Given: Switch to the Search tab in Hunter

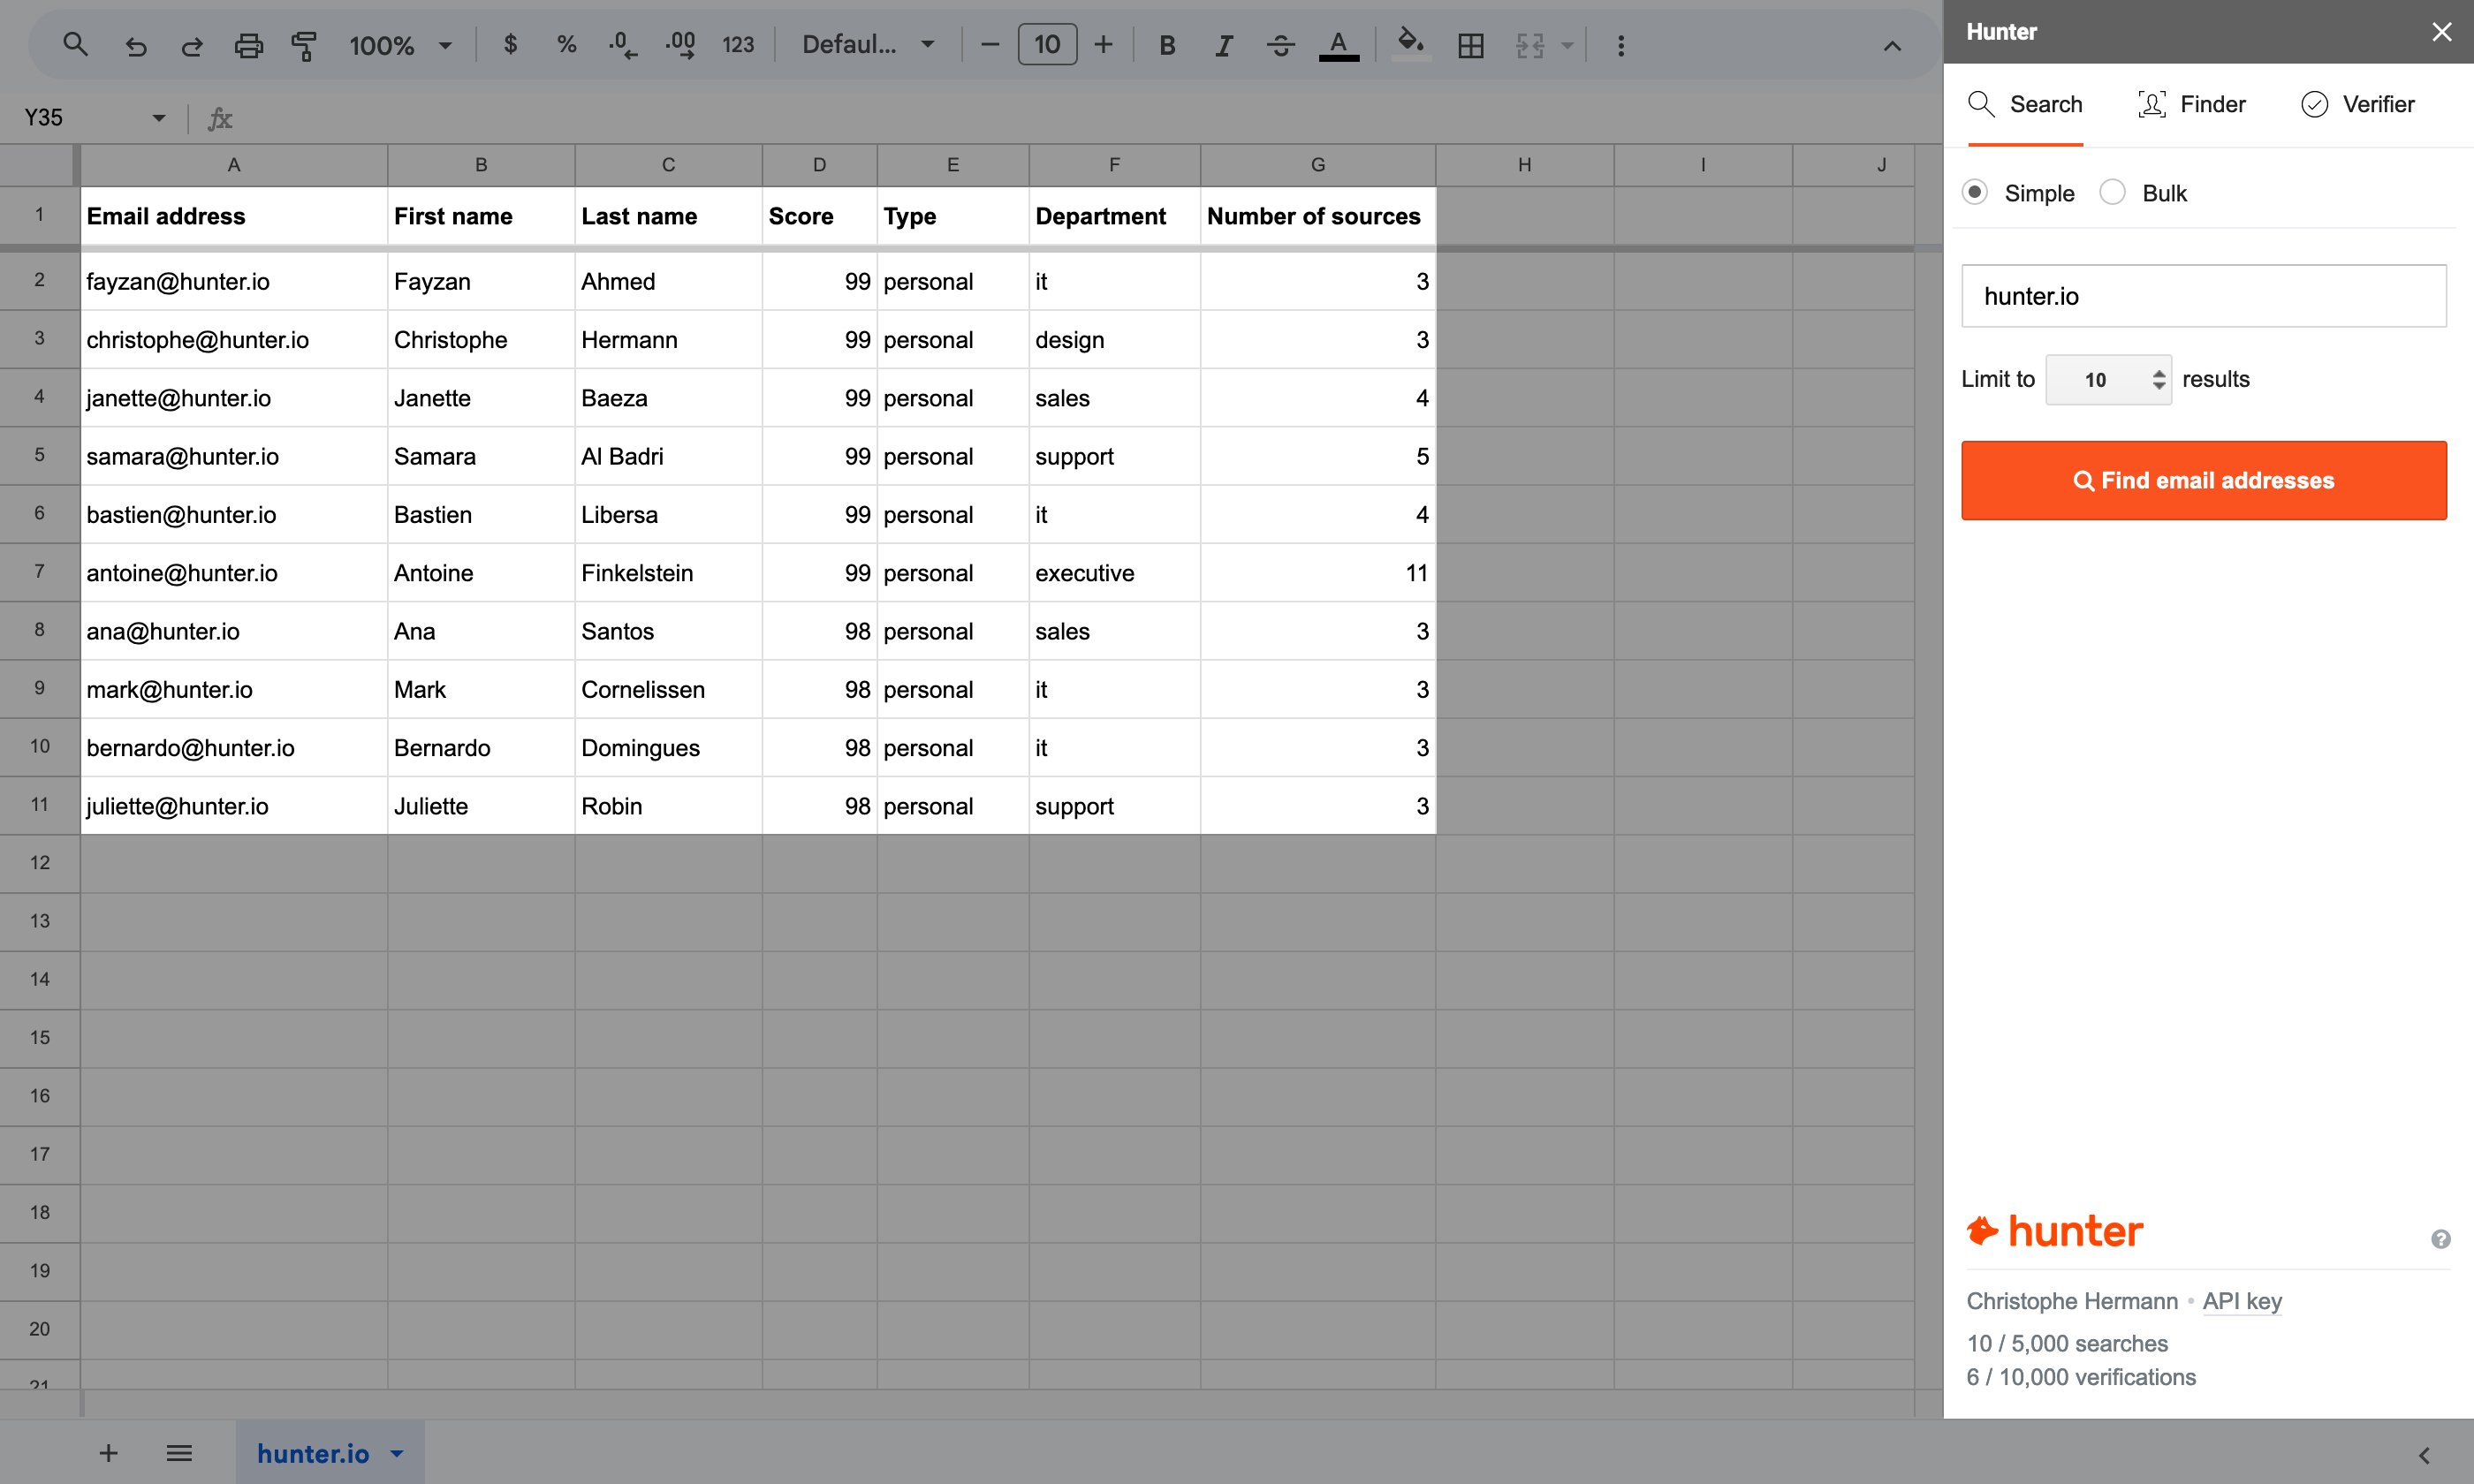Looking at the screenshot, I should 2025,104.
